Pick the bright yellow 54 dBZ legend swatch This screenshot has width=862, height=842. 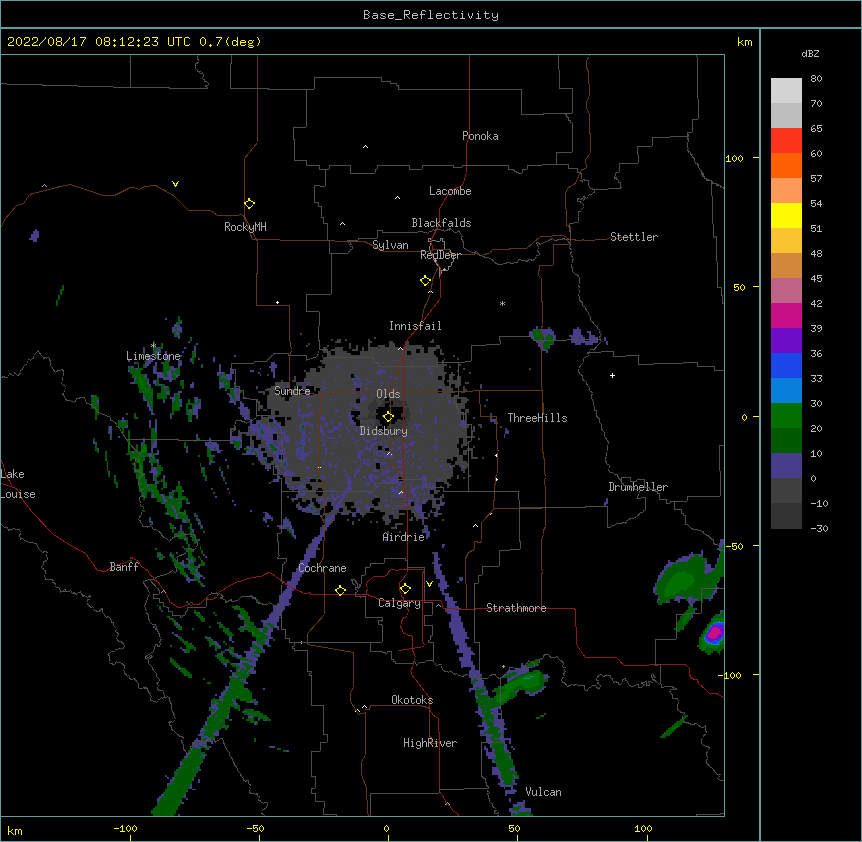coord(786,215)
